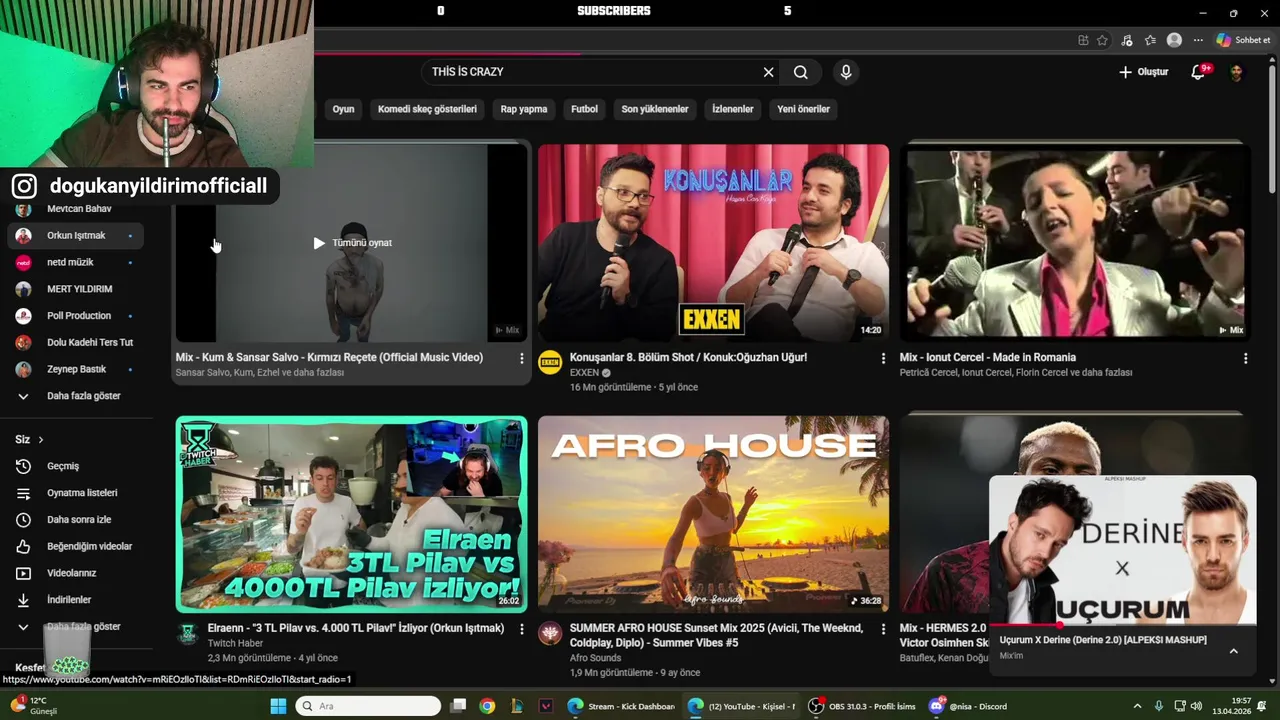Switch to Discord taskbar window
This screenshot has width=1280, height=720.
(968, 706)
